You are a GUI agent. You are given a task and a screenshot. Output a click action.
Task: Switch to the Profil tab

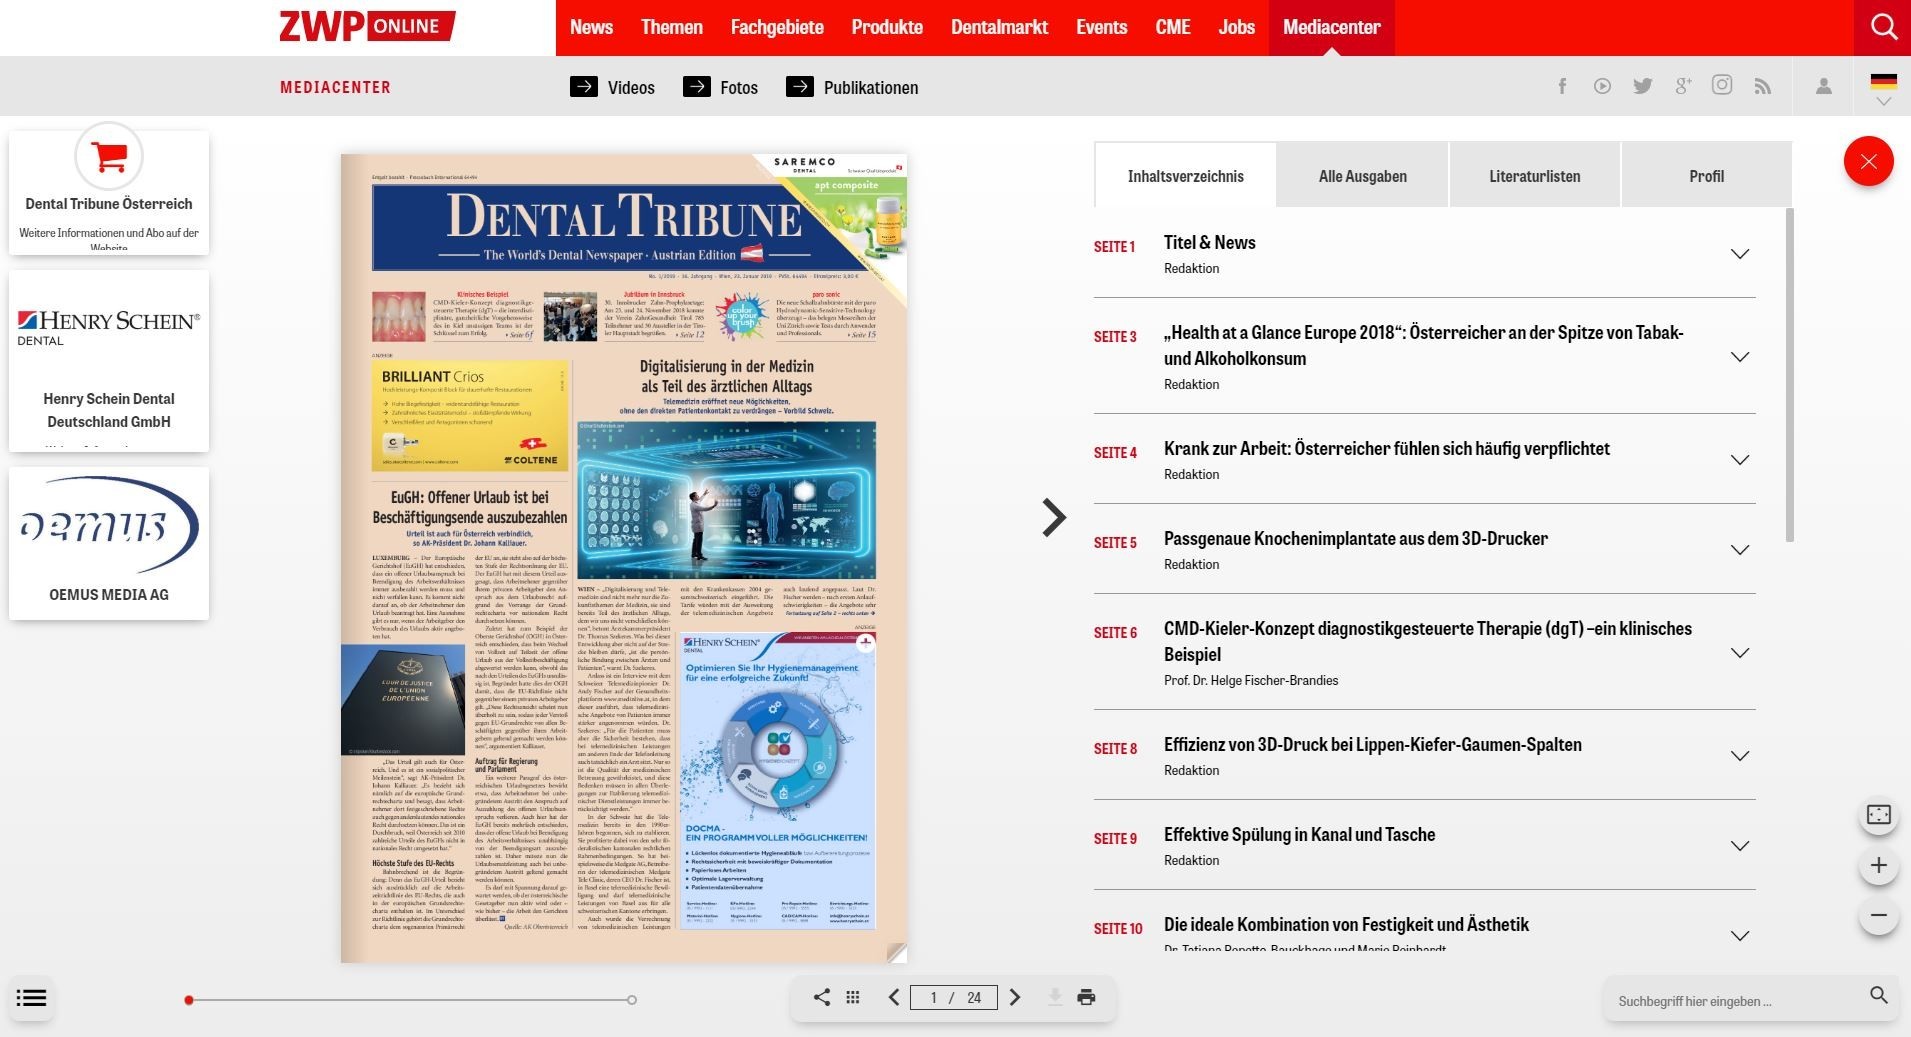click(1706, 175)
